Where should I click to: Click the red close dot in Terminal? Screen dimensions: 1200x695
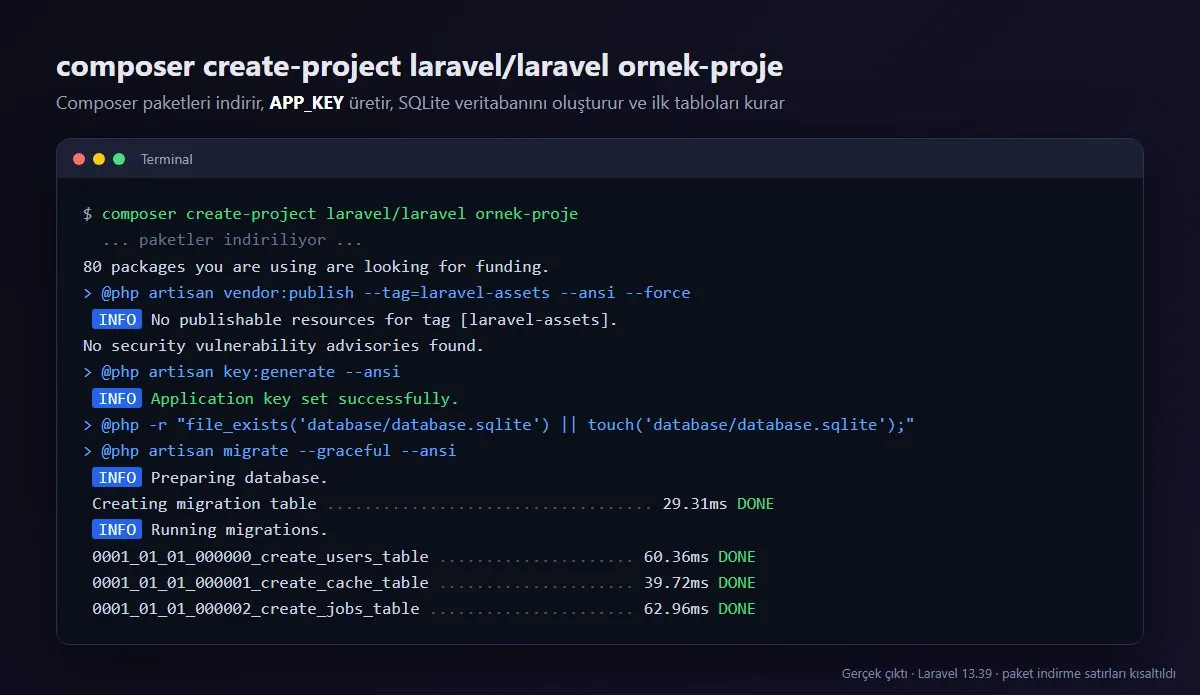click(x=79, y=159)
